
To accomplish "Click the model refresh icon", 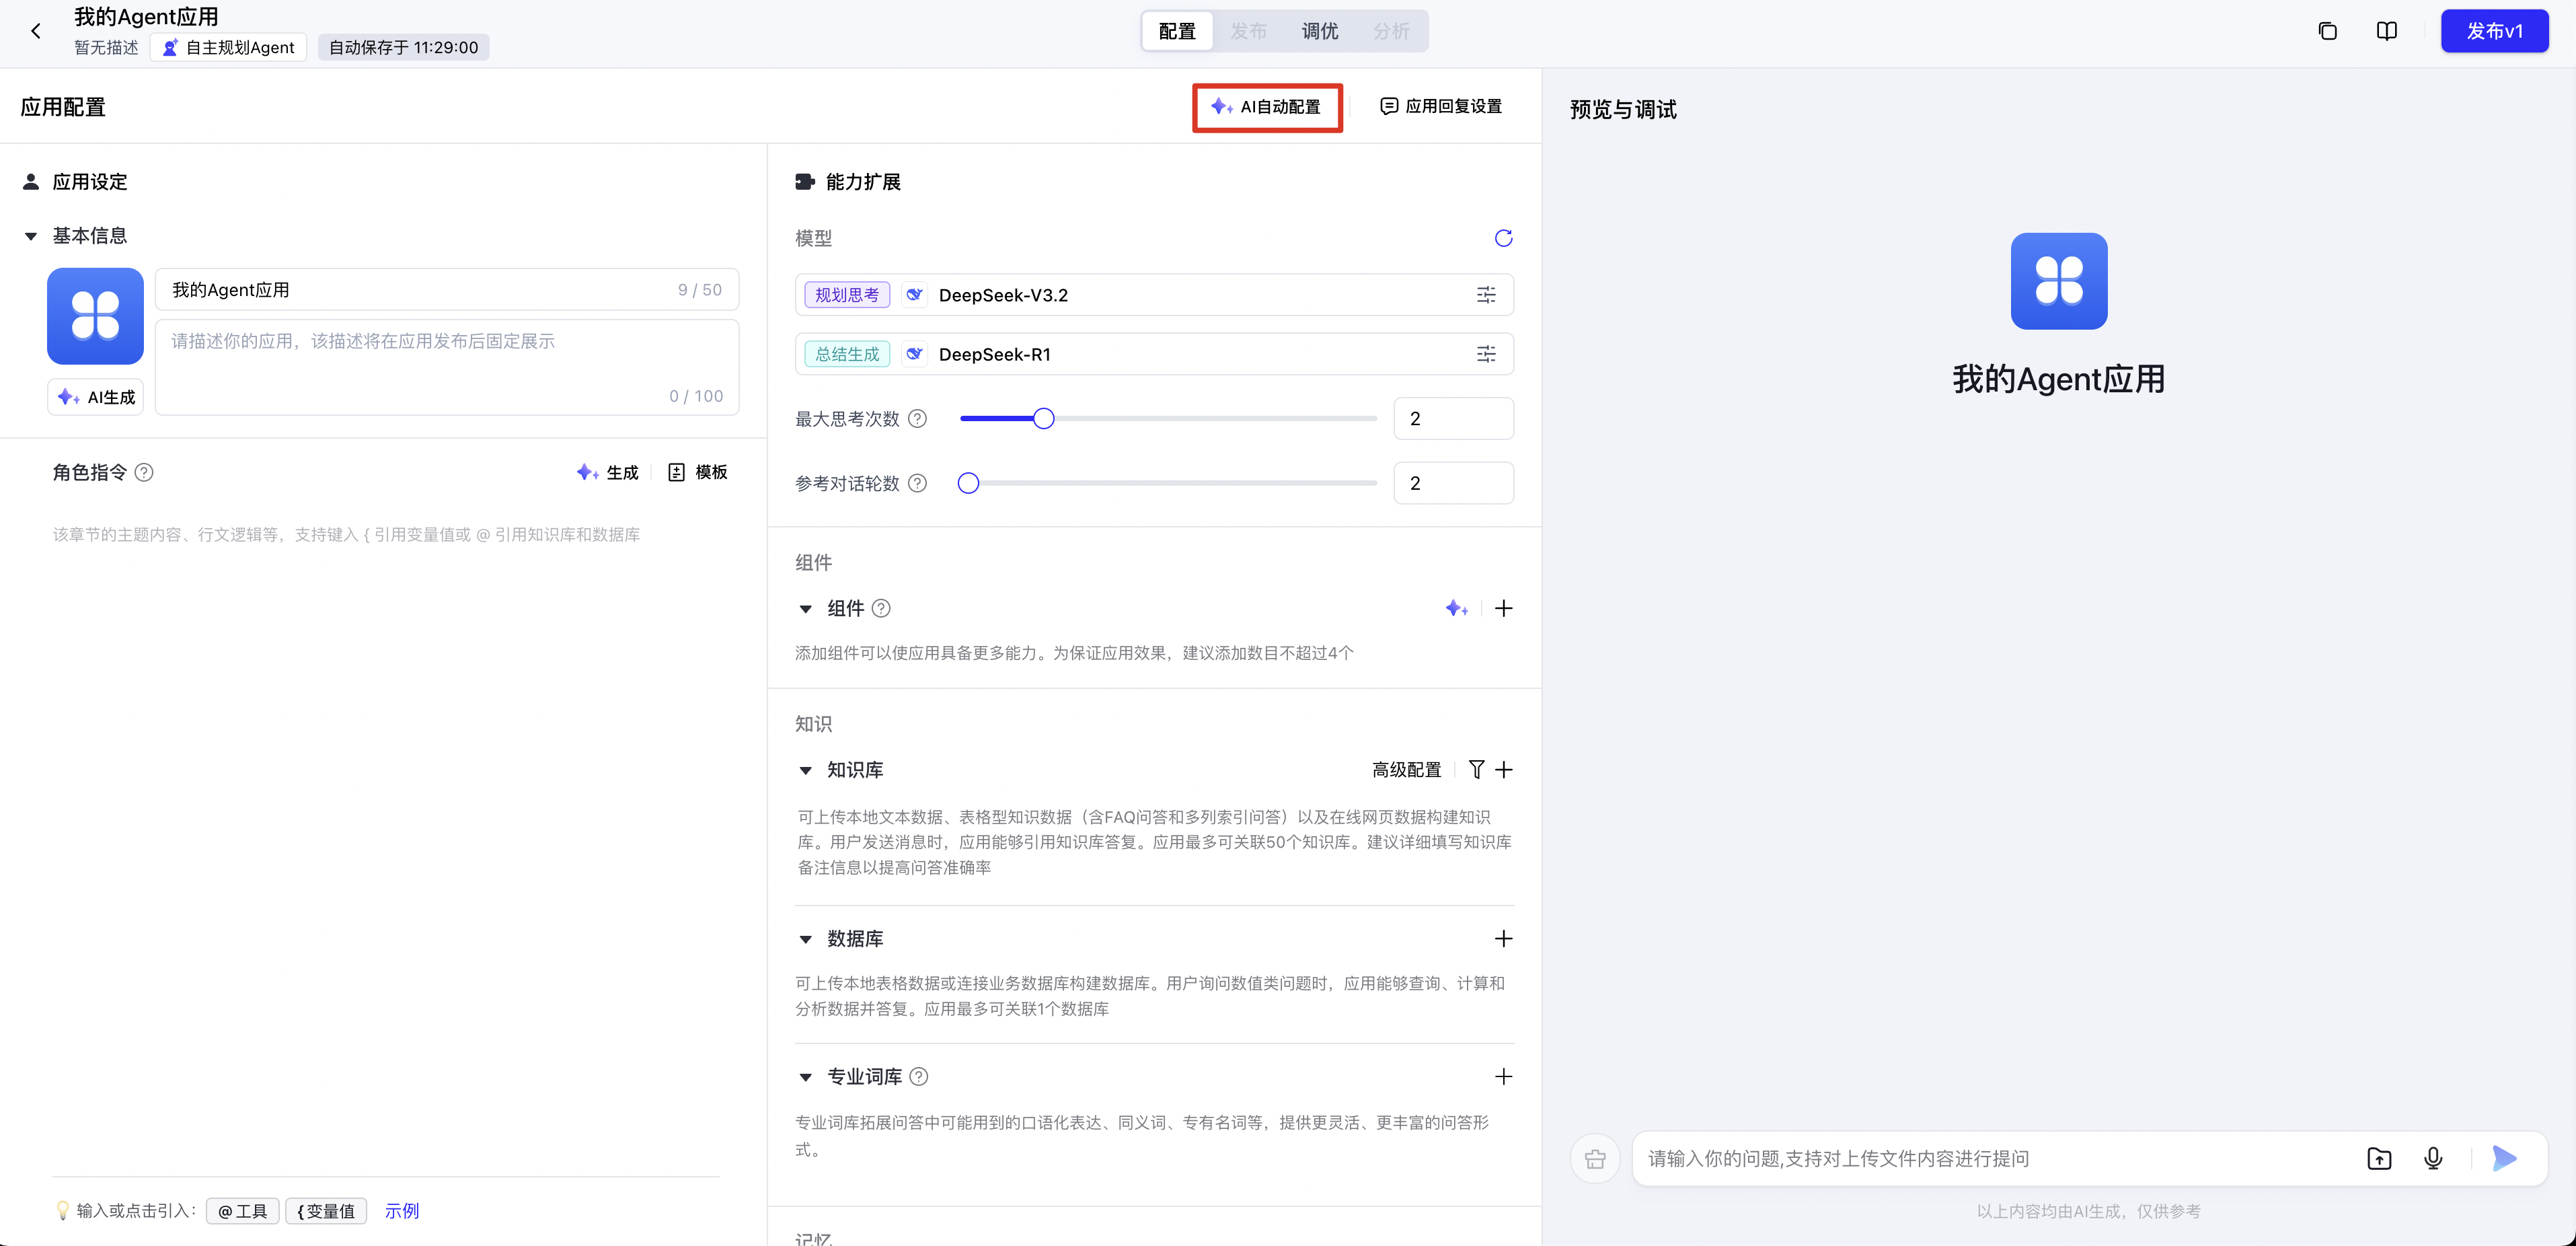I will click(x=1503, y=238).
